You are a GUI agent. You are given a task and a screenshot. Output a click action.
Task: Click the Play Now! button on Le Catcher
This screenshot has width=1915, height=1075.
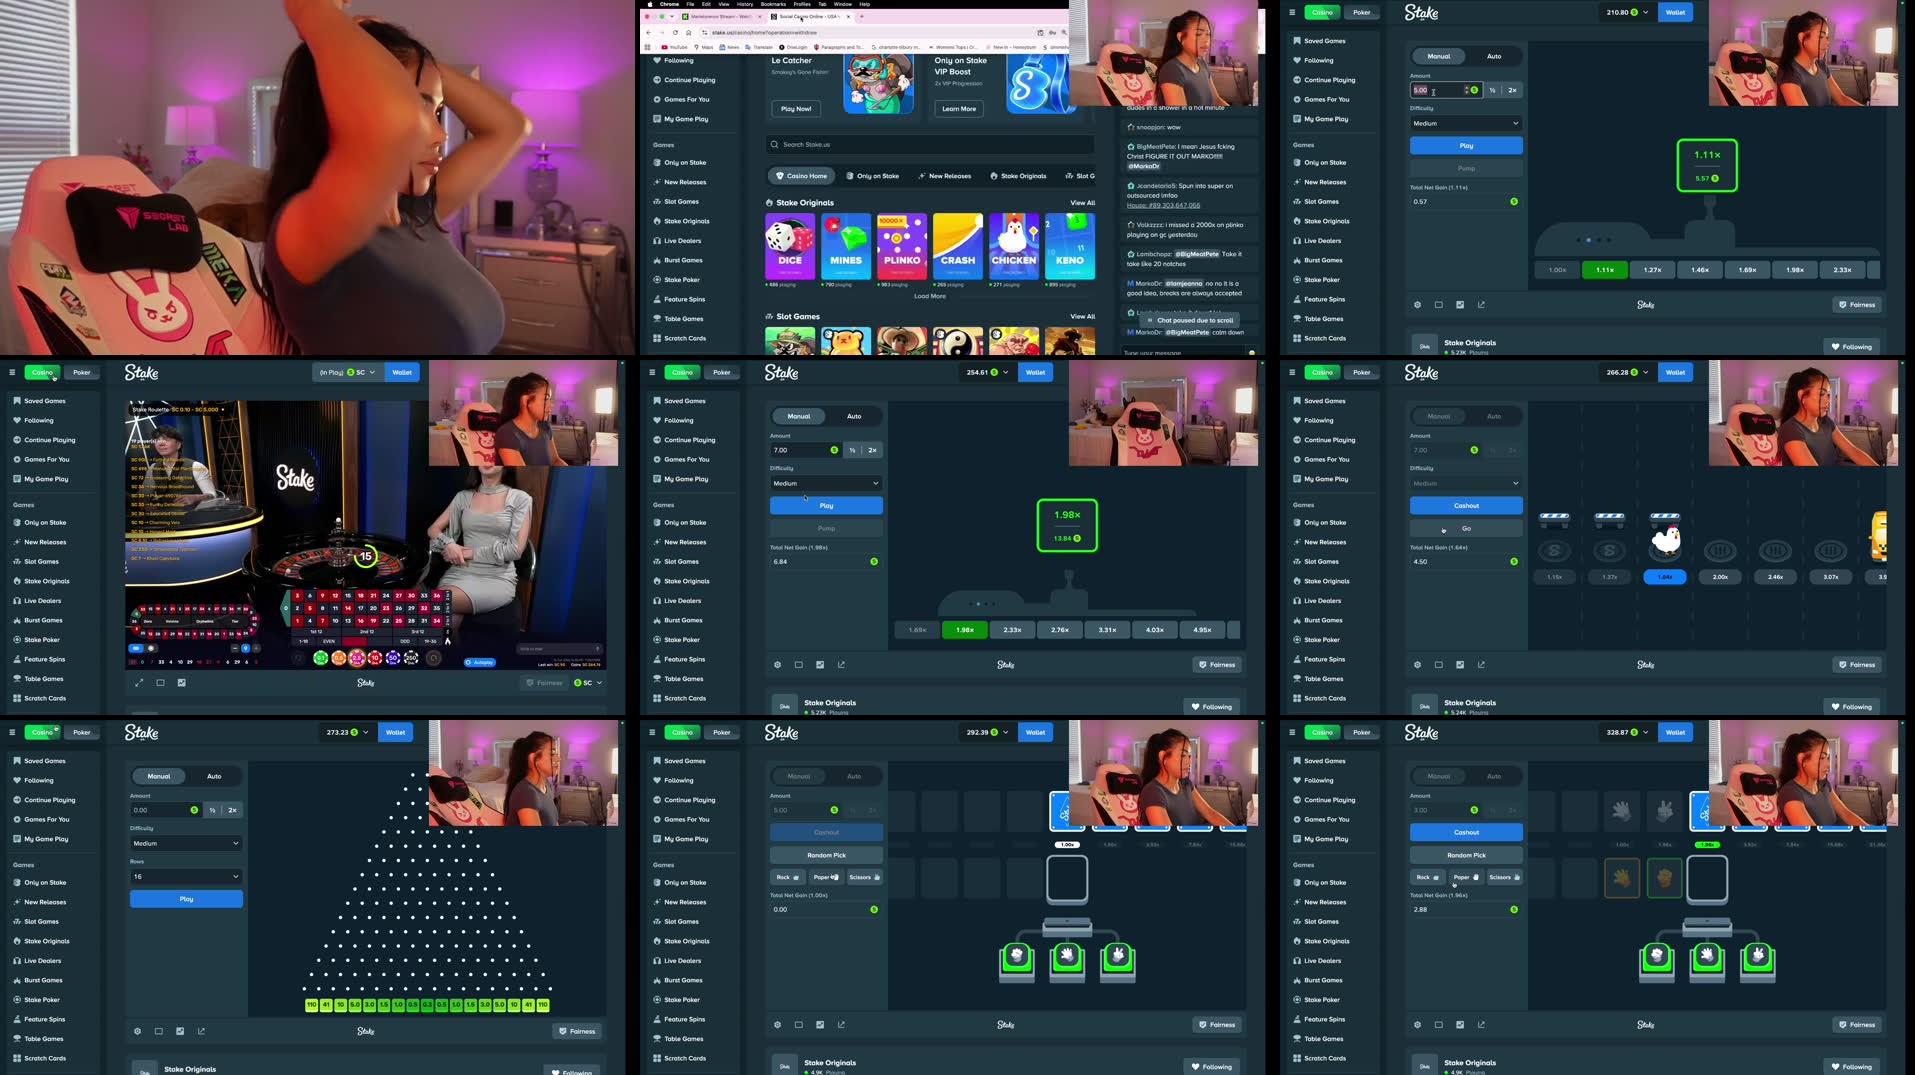click(796, 109)
